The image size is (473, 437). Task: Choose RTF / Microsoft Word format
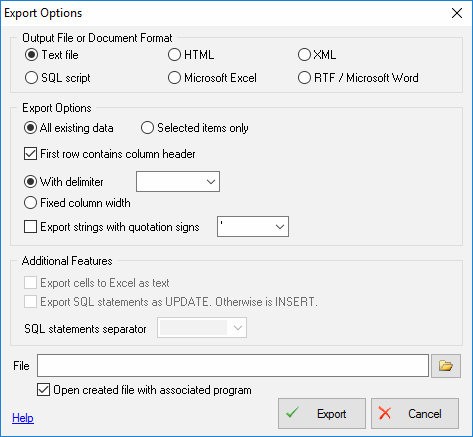(358, 78)
